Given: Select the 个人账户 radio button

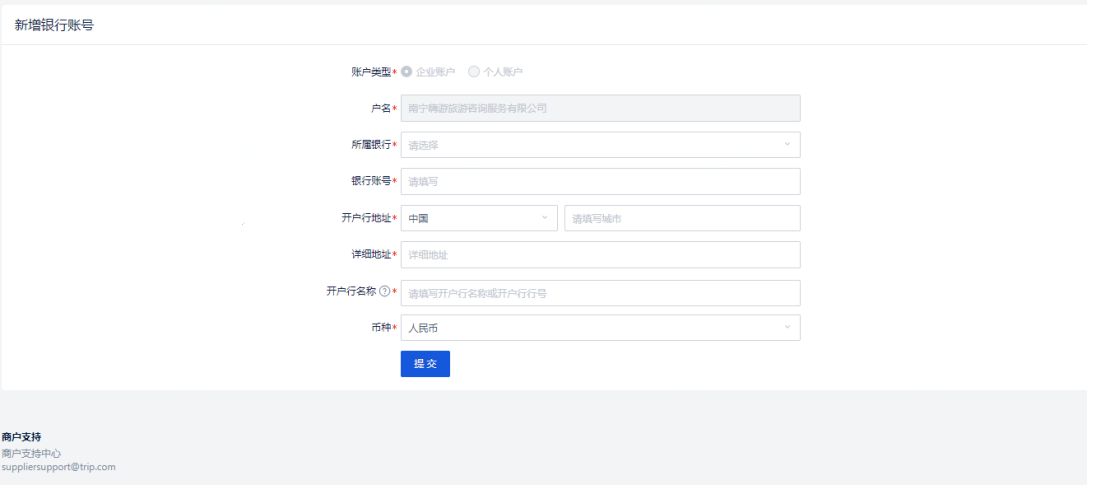Looking at the screenshot, I should coord(474,72).
